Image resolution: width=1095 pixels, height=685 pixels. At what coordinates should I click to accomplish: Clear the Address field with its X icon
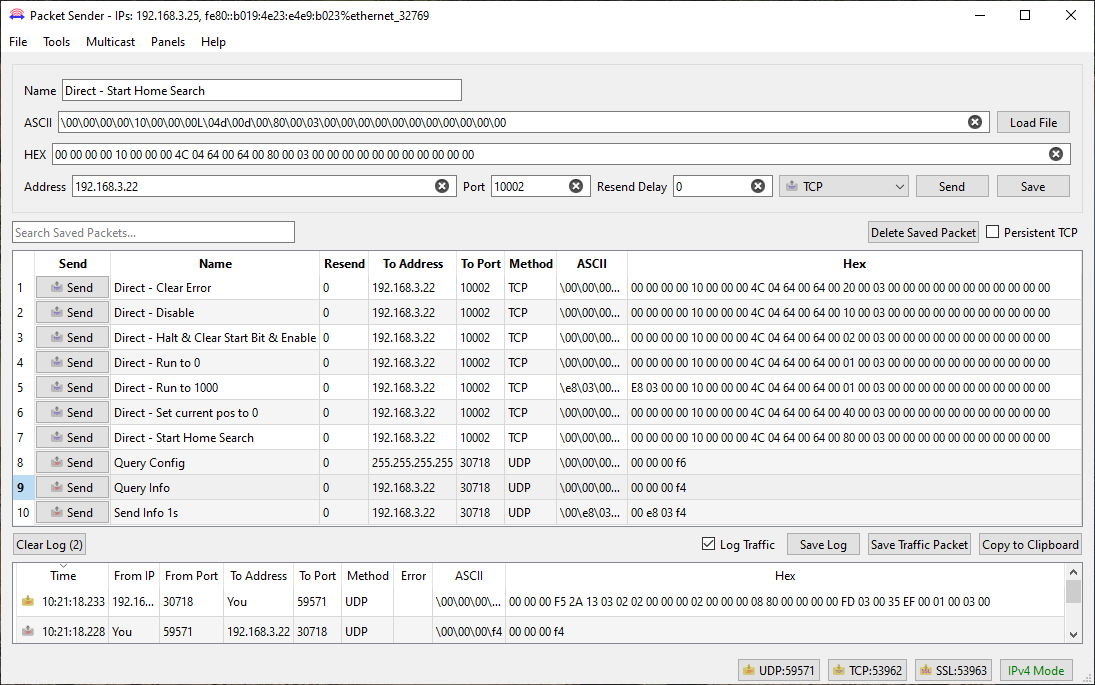click(x=441, y=186)
